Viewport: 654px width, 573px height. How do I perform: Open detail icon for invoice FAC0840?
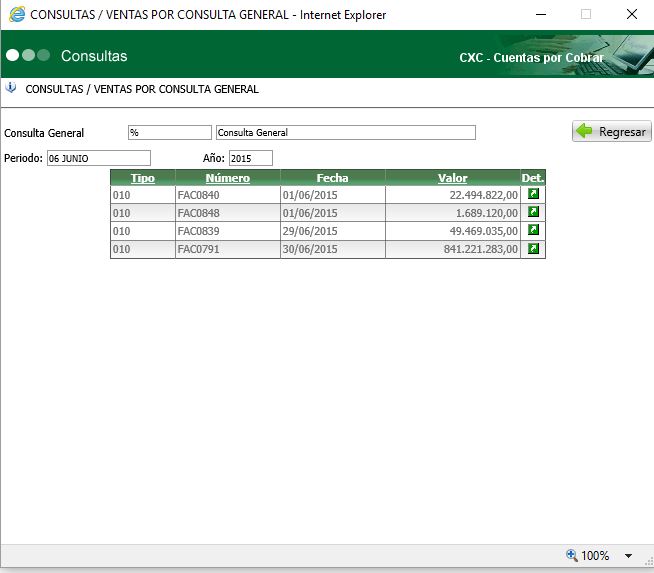[533, 194]
